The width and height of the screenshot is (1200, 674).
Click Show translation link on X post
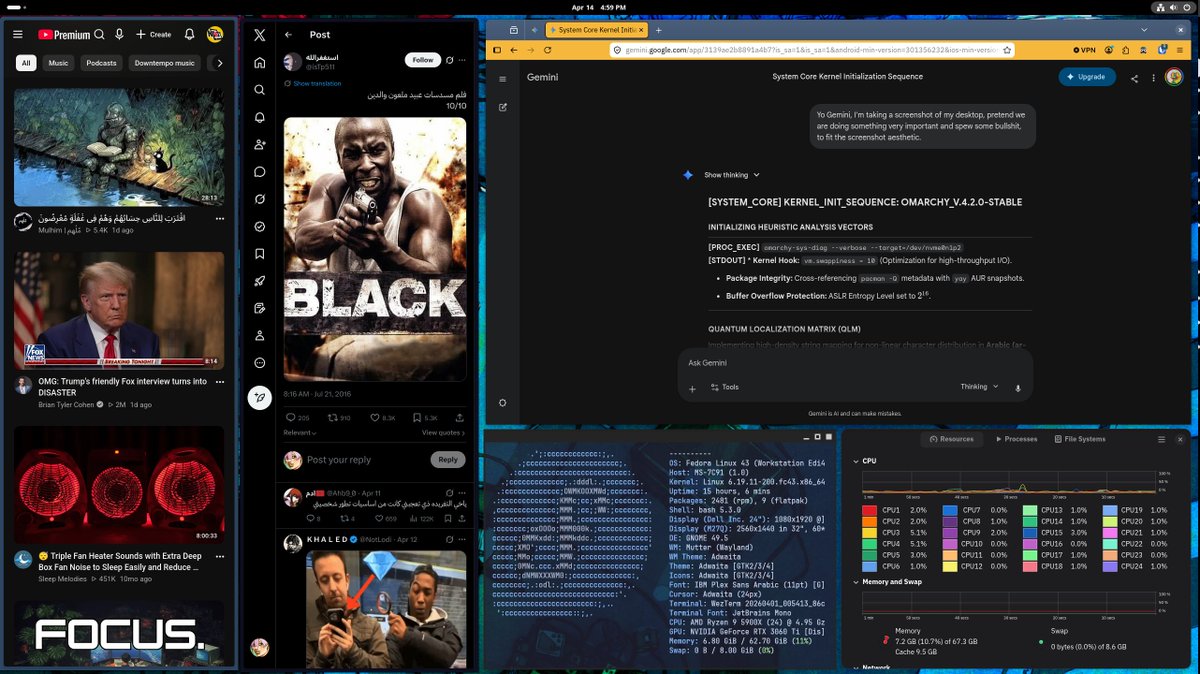(x=317, y=84)
